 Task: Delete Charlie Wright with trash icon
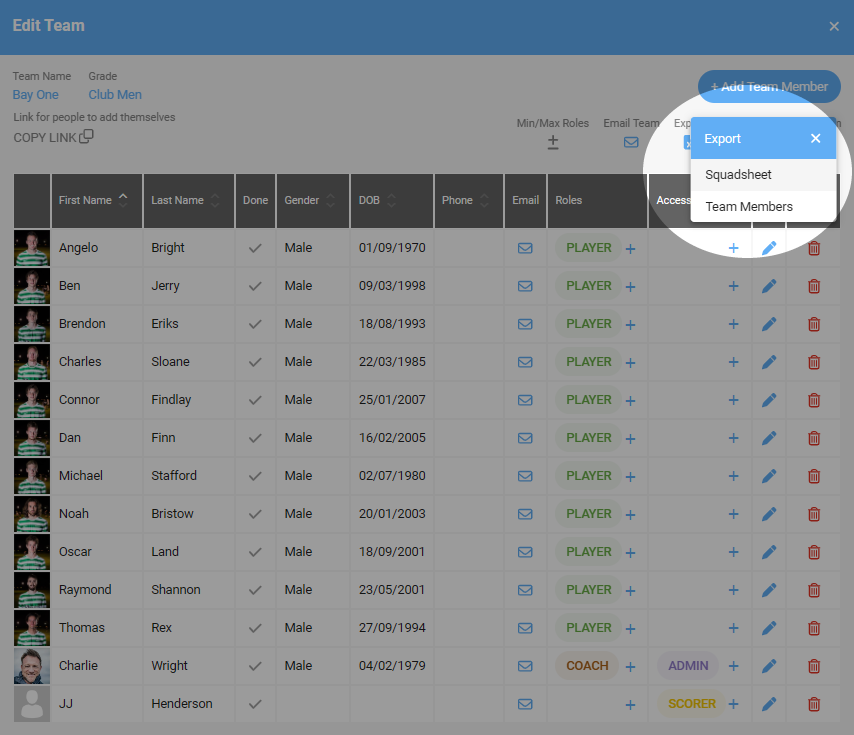pyautogui.click(x=814, y=666)
